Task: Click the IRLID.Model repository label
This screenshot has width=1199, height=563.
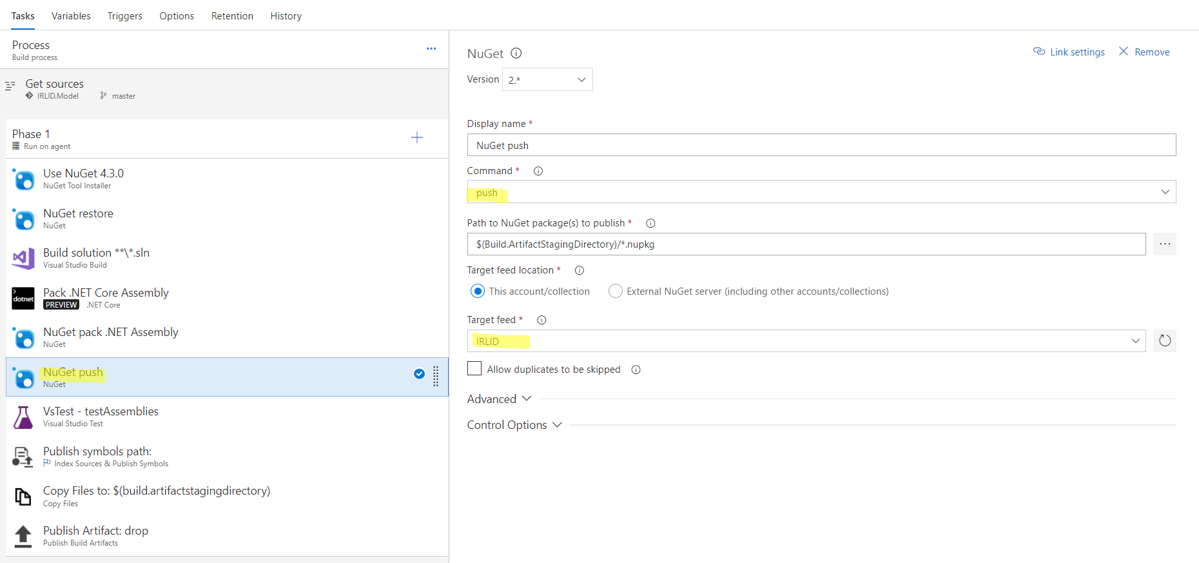Action: click(x=57, y=96)
